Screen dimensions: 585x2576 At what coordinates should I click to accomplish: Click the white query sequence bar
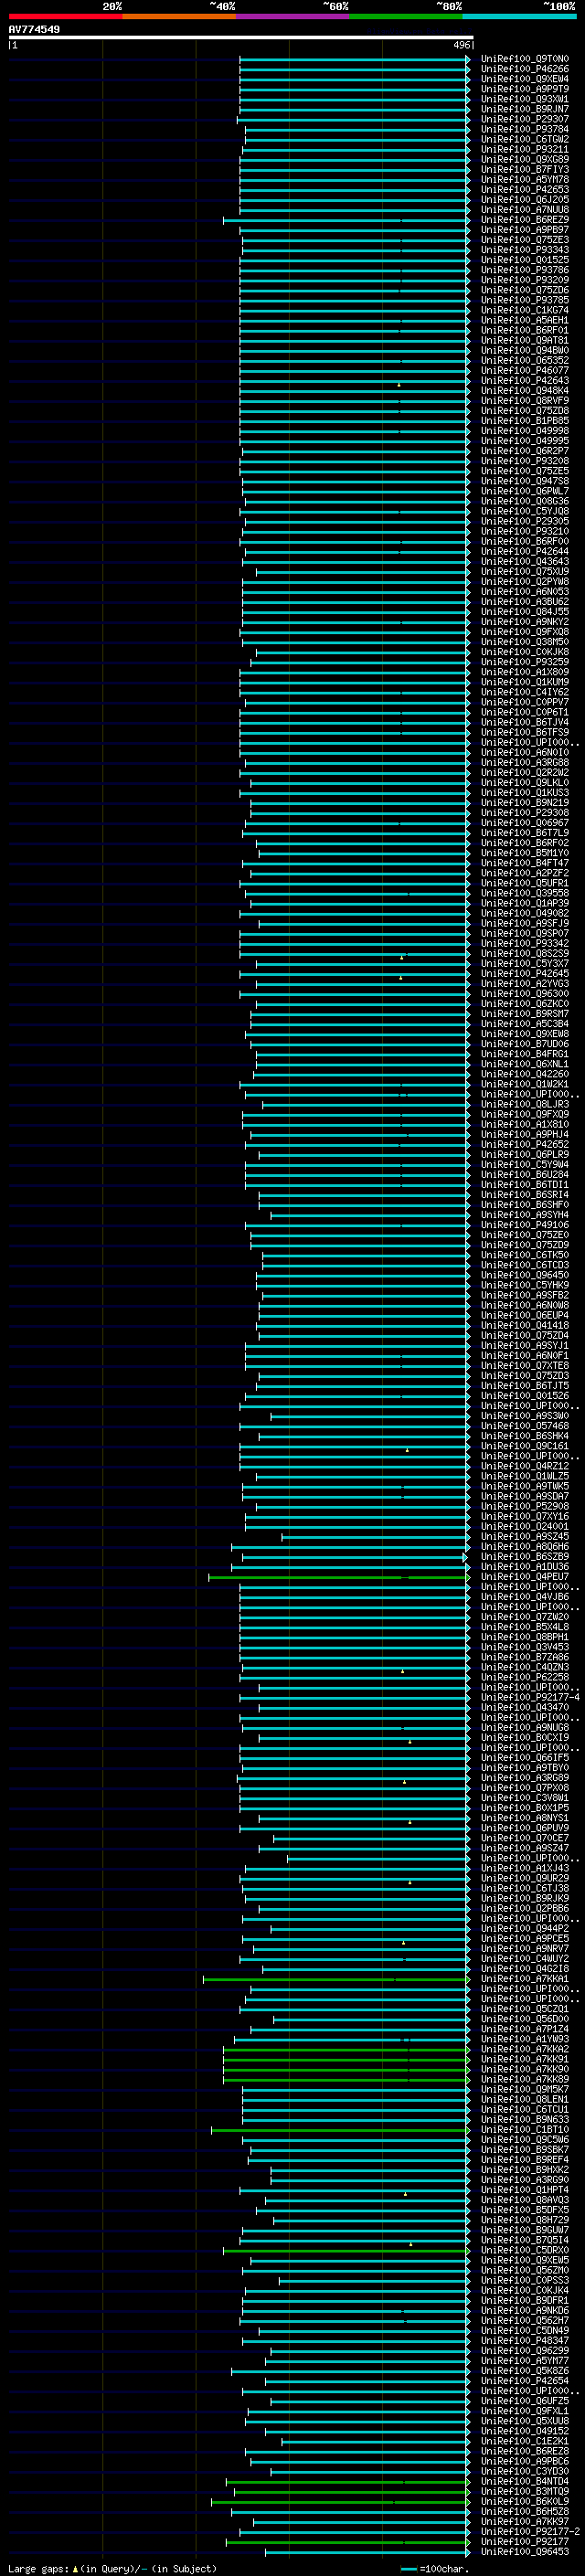click(241, 37)
